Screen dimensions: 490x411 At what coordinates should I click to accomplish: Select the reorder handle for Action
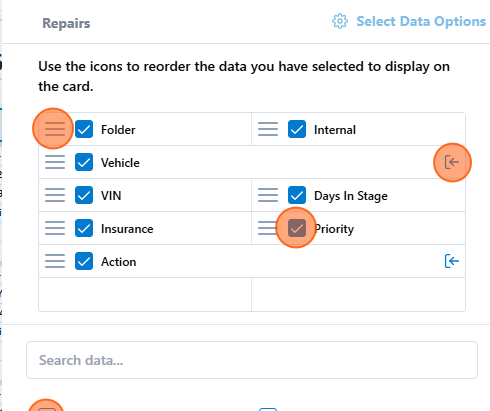(55, 261)
